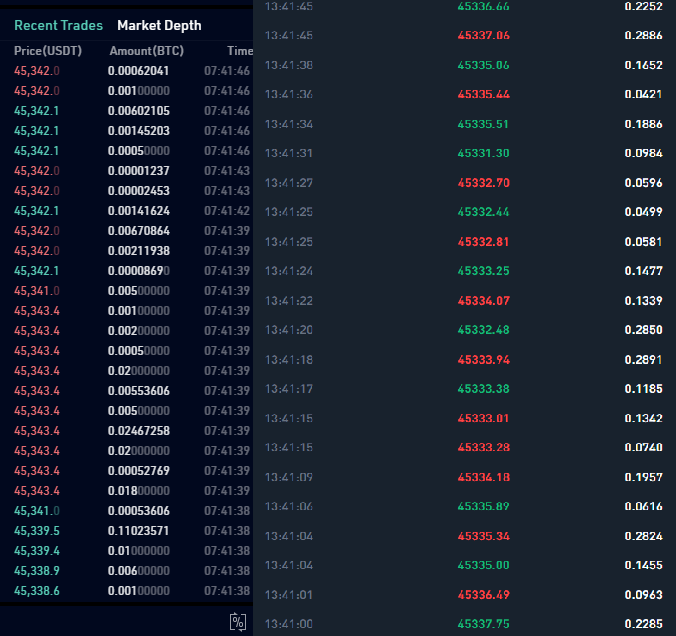Select the trade amount 0.00062041
676x636 pixels.
tap(138, 71)
